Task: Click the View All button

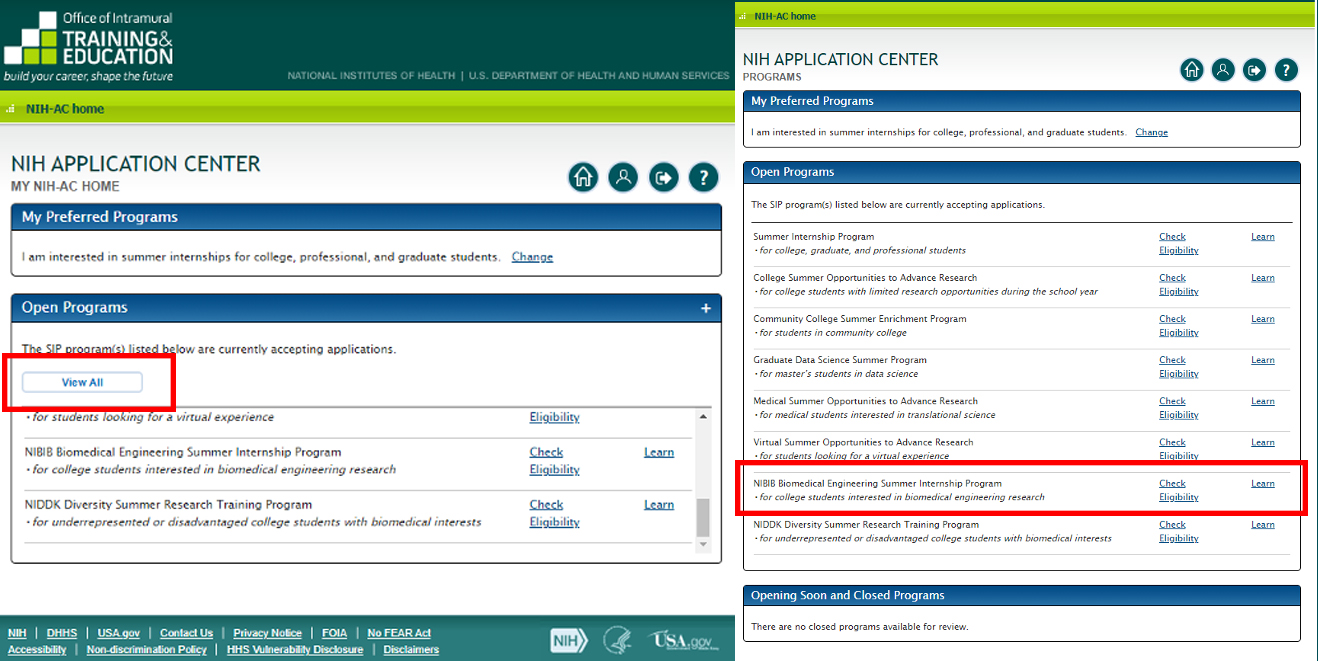Action: click(82, 382)
